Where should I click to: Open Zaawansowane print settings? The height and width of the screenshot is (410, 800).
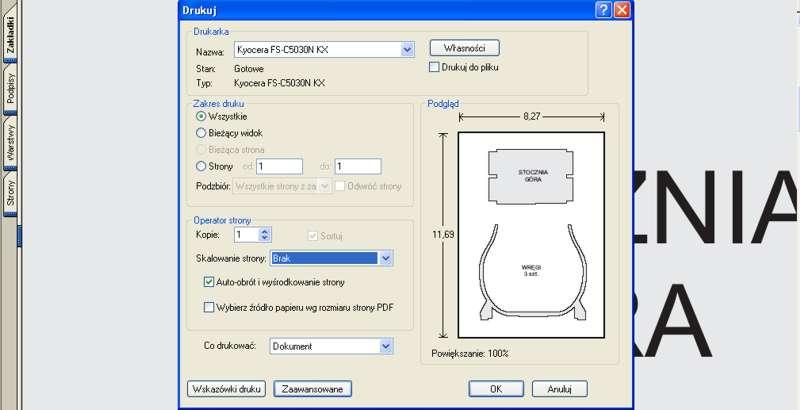click(312, 389)
